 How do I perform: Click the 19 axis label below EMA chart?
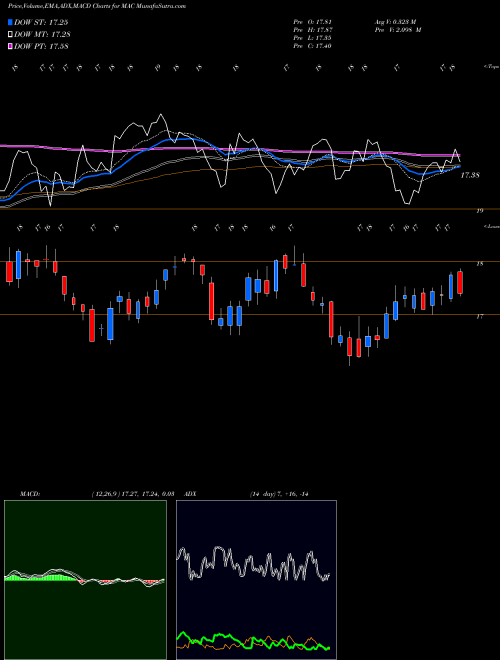pos(480,211)
